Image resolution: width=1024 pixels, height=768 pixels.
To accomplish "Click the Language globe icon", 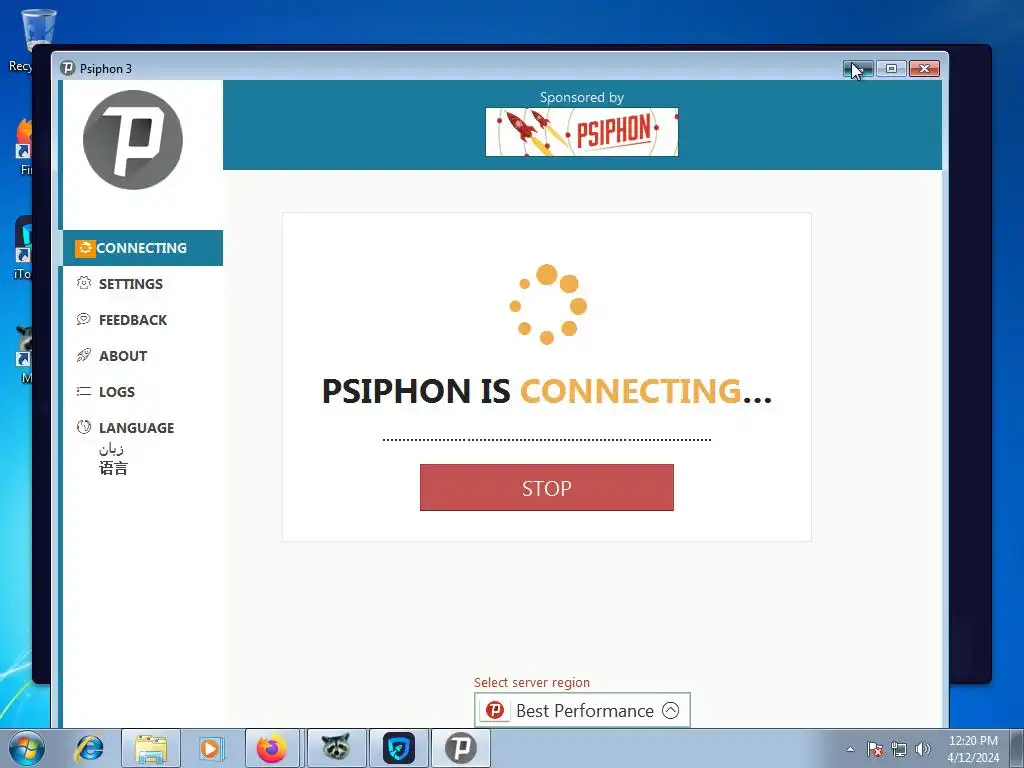I will click(x=84, y=427).
